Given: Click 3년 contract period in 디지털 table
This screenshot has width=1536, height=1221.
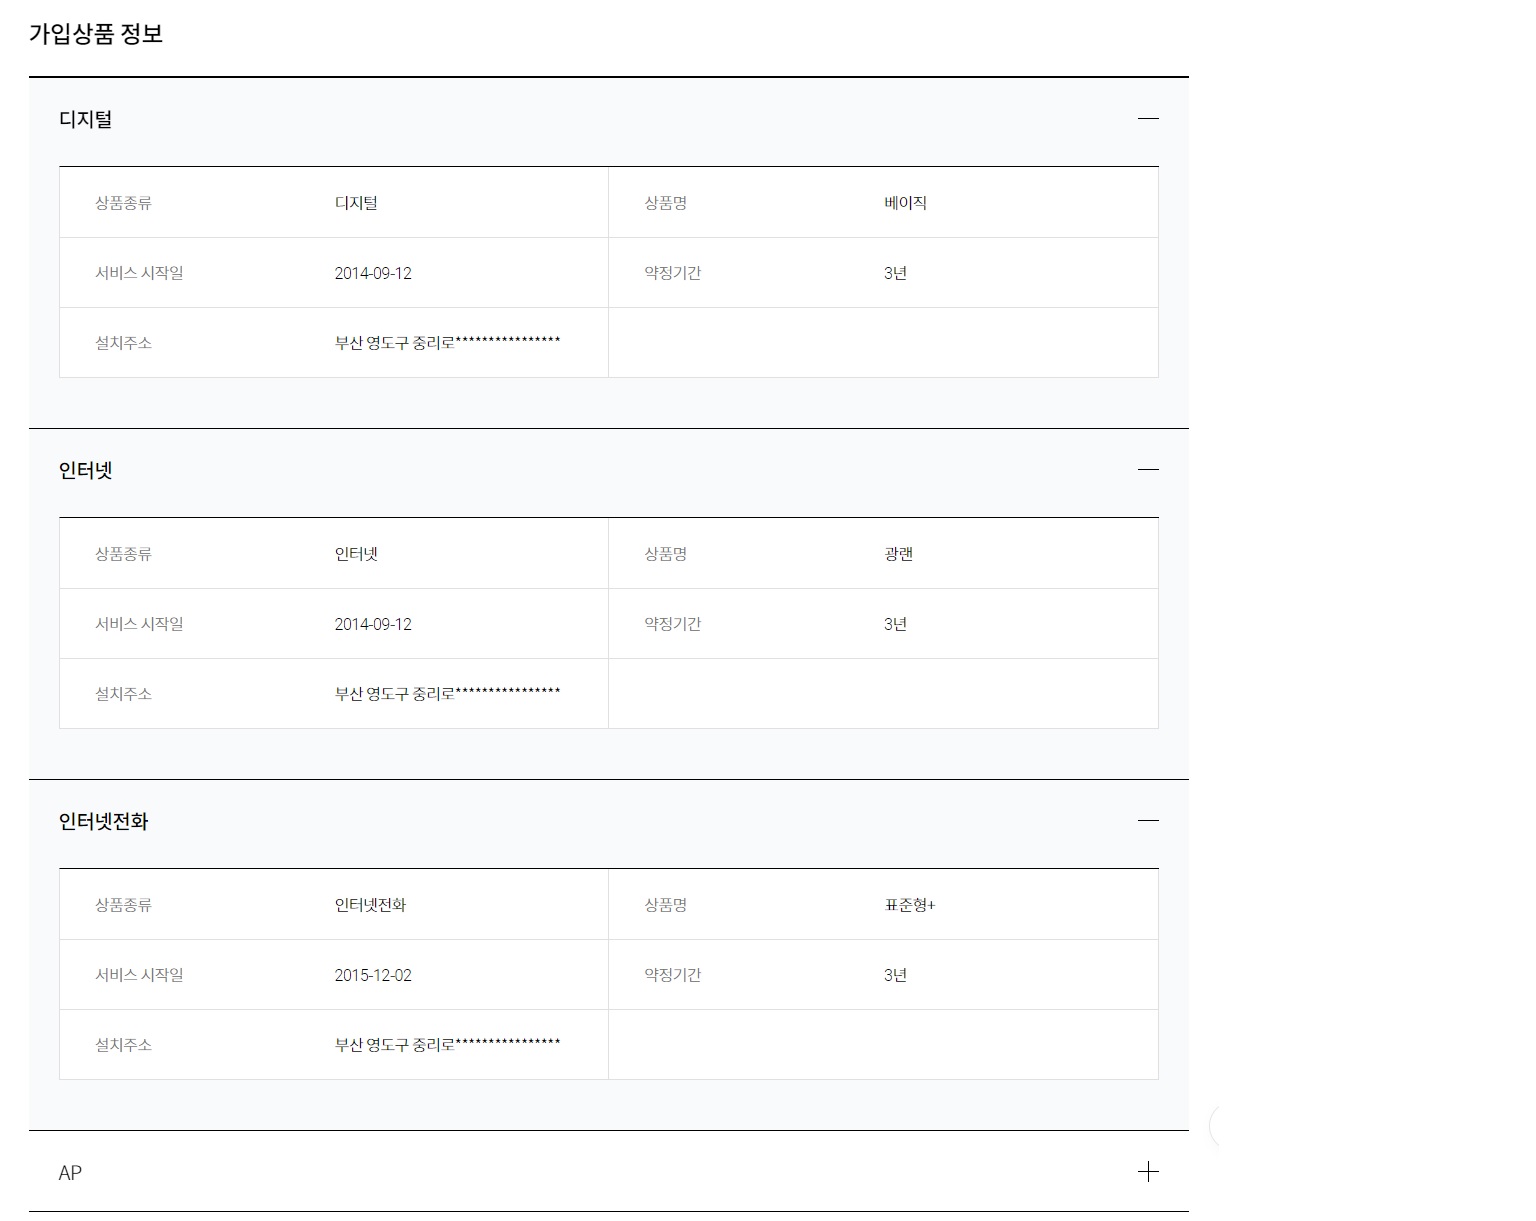Looking at the screenshot, I should [x=895, y=273].
